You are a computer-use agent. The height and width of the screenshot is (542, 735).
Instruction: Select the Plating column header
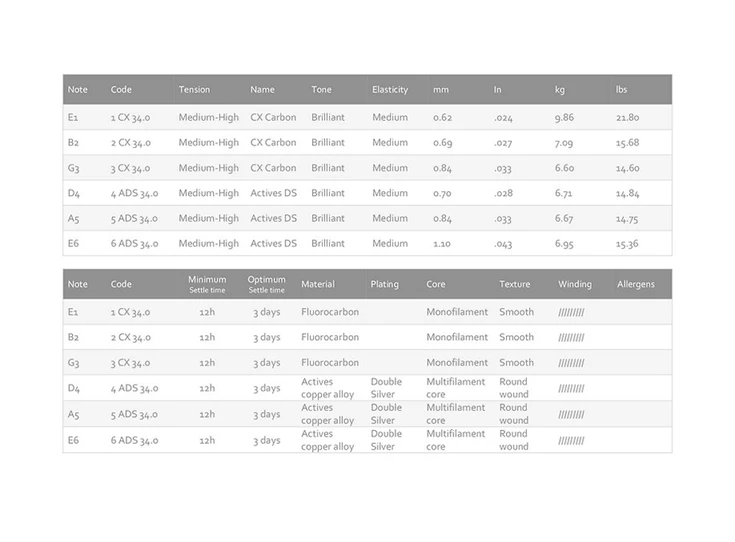[384, 284]
